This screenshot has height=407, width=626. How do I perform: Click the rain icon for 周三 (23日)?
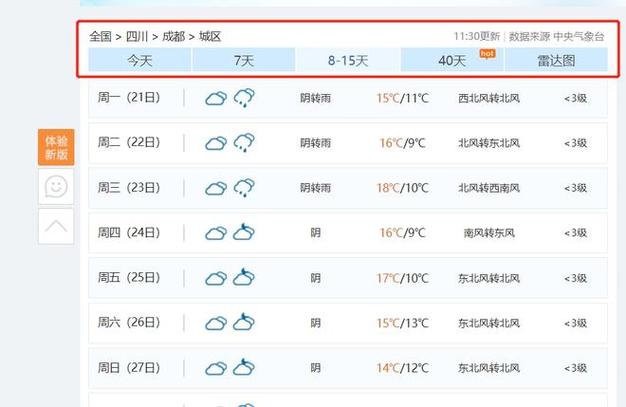coord(244,187)
